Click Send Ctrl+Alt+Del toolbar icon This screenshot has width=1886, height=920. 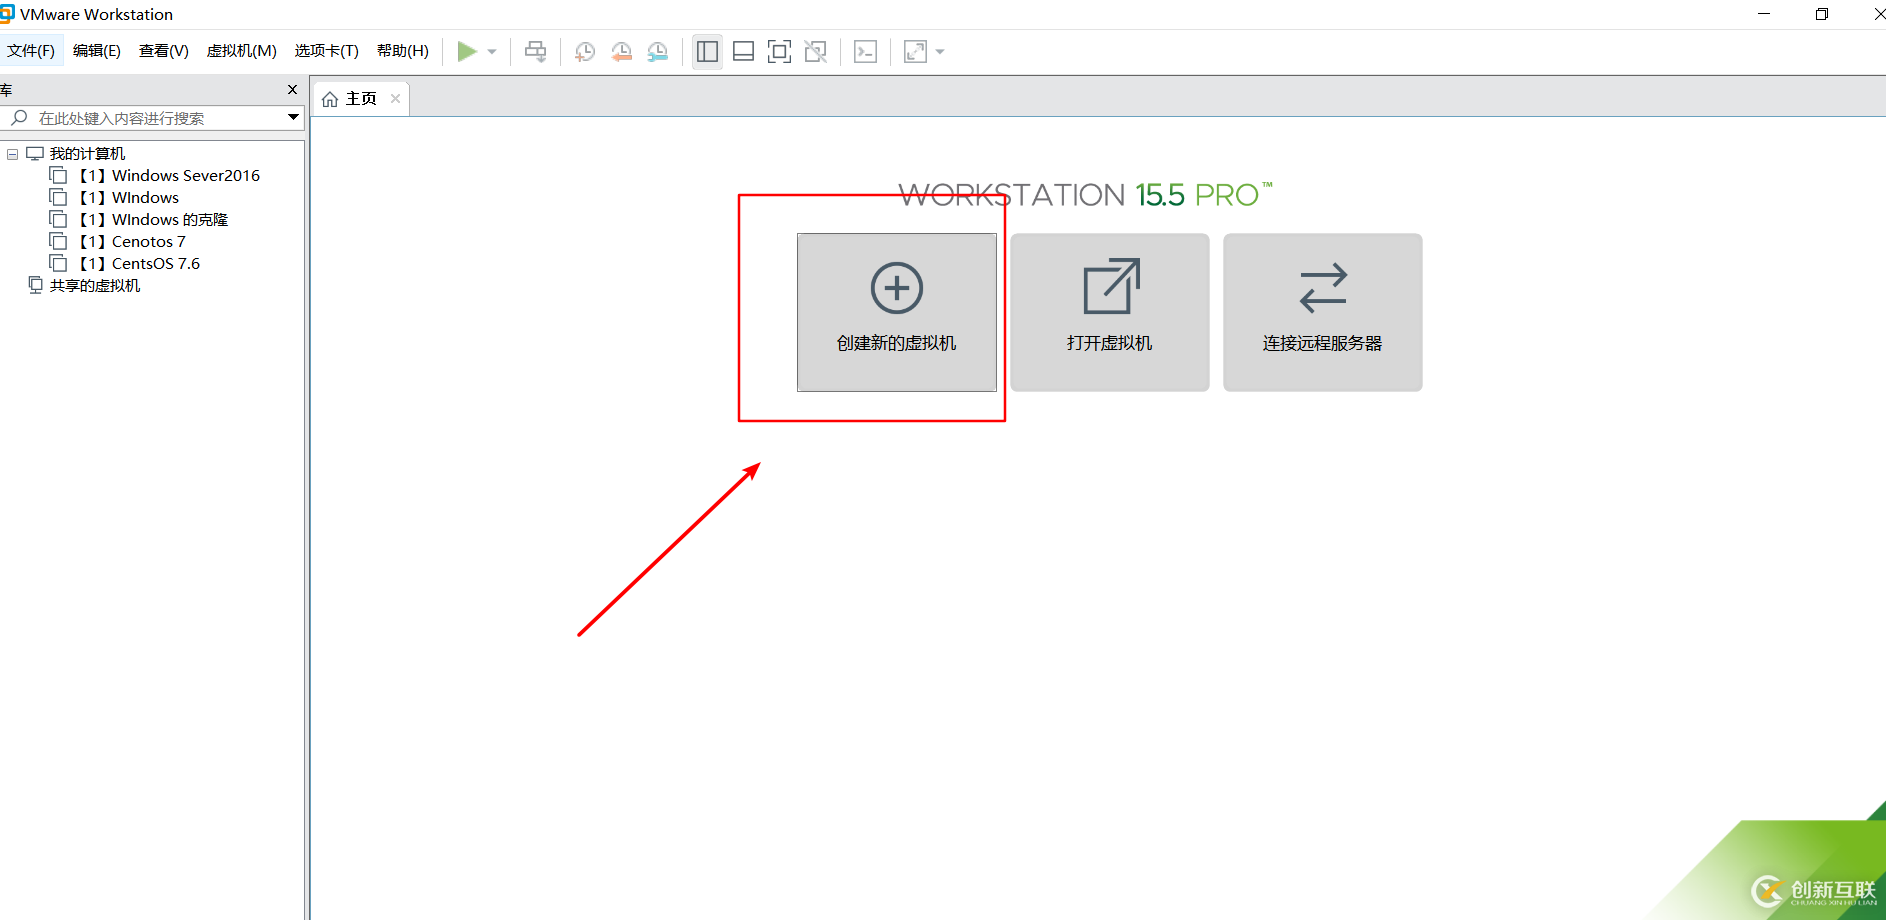536,51
